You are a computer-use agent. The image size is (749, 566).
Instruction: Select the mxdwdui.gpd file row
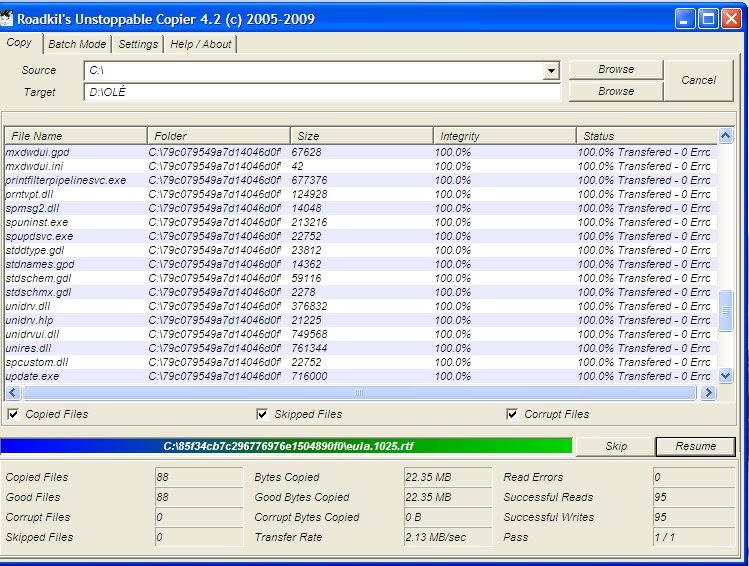(x=361, y=152)
